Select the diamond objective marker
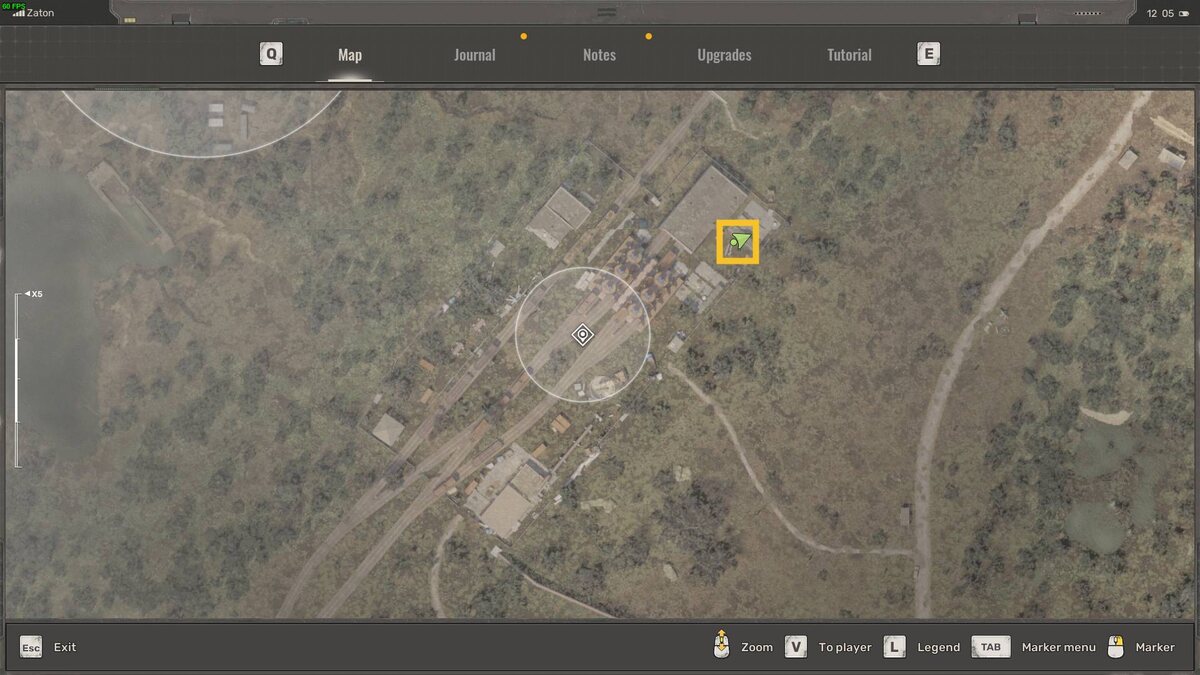The width and height of the screenshot is (1200, 675). [x=583, y=335]
